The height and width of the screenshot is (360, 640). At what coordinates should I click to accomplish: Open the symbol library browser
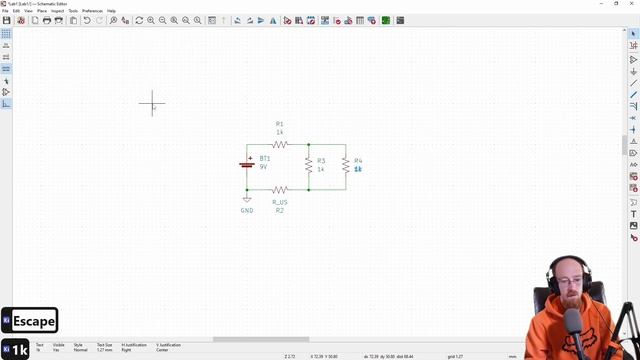click(299, 20)
